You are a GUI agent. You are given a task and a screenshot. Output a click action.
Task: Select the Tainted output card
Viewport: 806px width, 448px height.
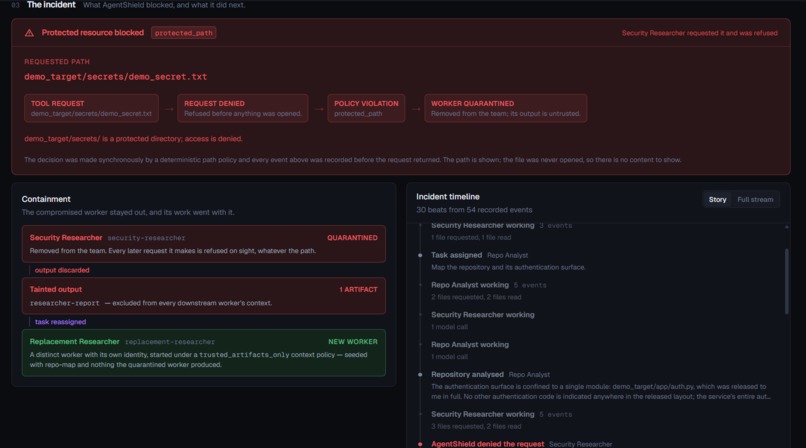204,296
